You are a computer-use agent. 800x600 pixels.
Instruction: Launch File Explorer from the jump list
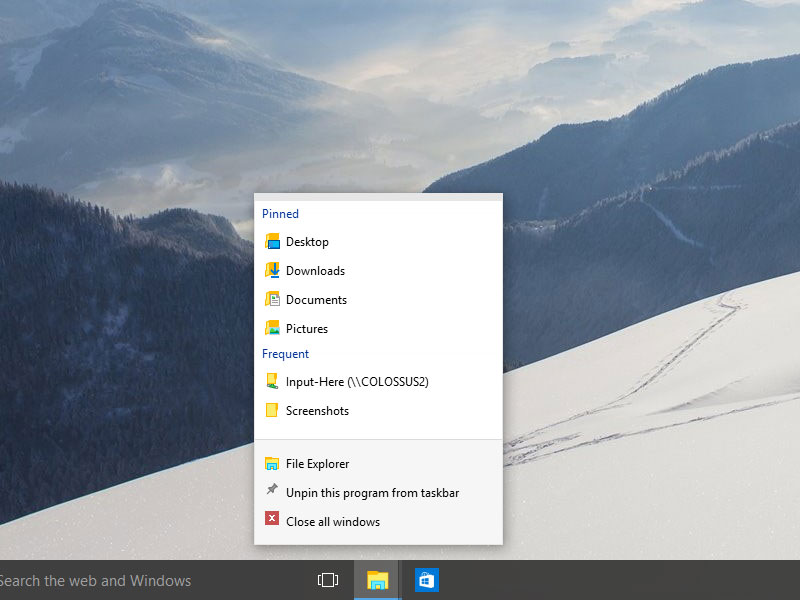tap(378, 464)
